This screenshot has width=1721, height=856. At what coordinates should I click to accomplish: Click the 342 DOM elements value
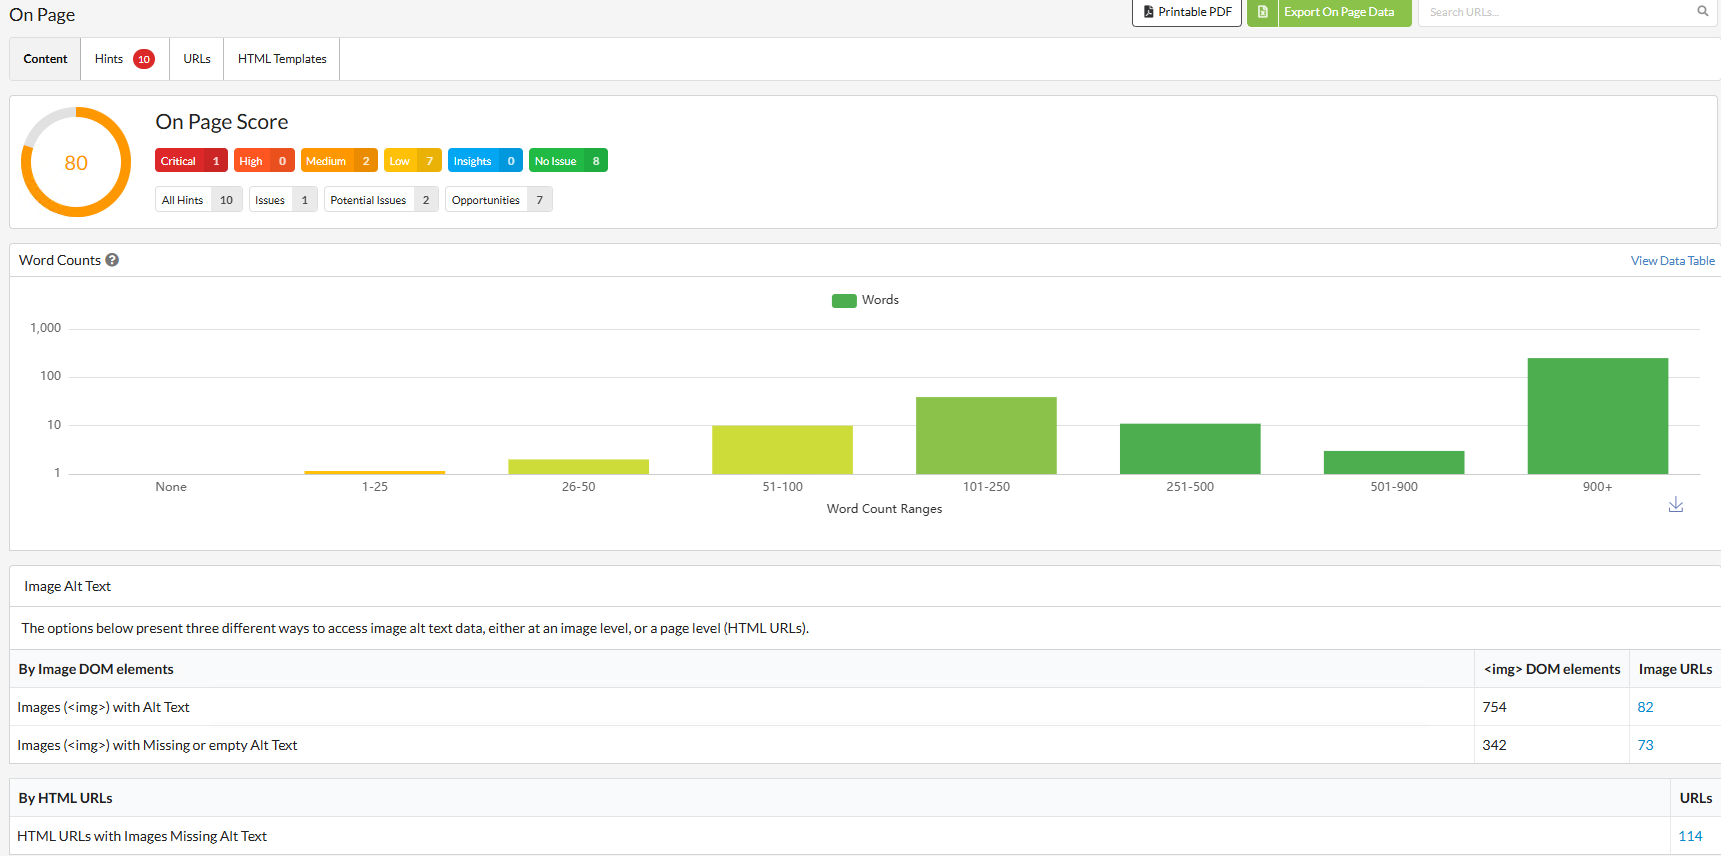point(1494,745)
